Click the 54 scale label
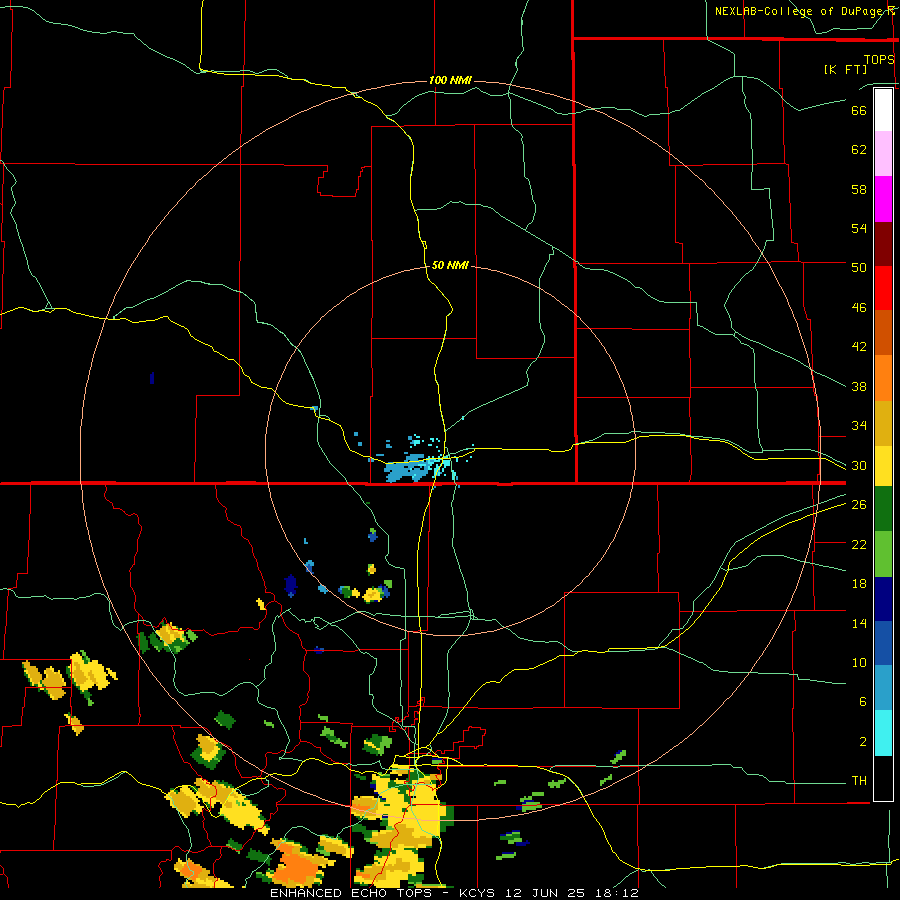 (x=859, y=228)
